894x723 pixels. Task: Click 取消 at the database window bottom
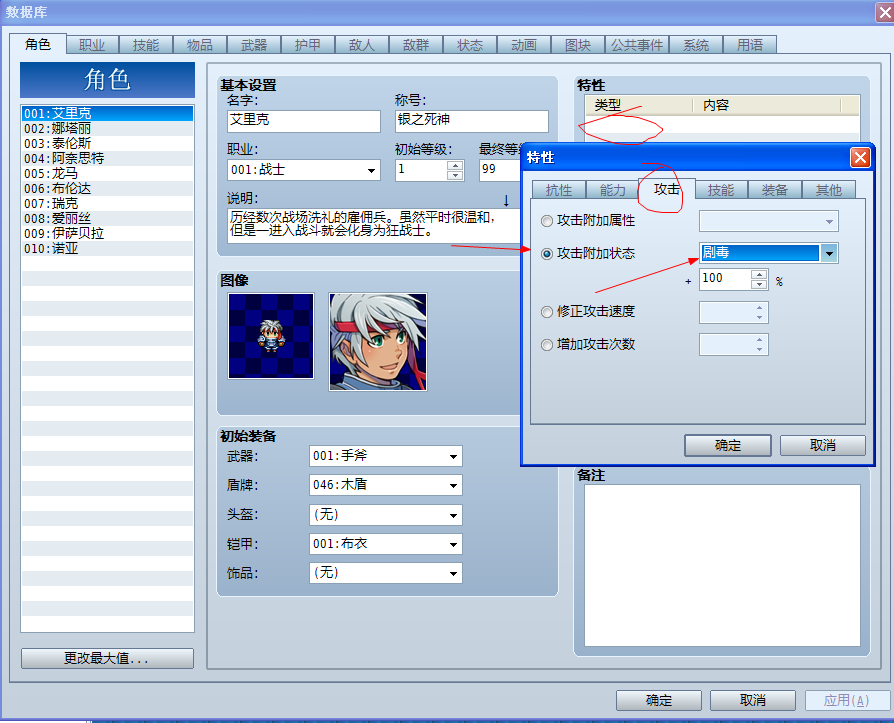[753, 700]
